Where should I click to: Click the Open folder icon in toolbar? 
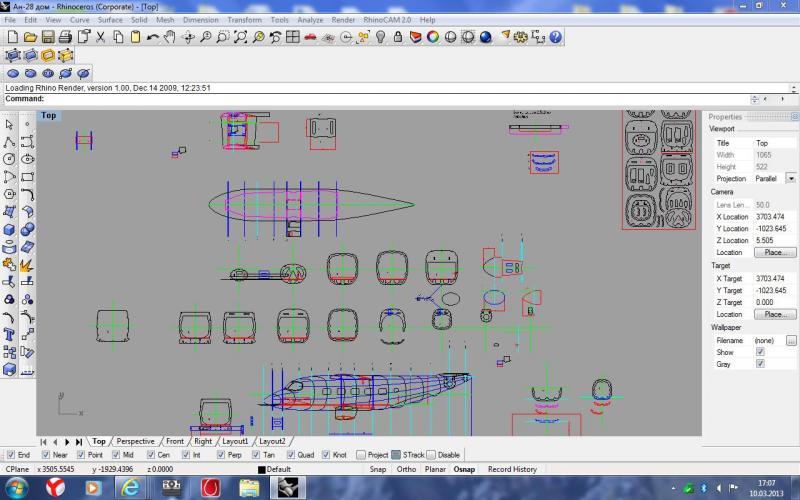(x=30, y=37)
